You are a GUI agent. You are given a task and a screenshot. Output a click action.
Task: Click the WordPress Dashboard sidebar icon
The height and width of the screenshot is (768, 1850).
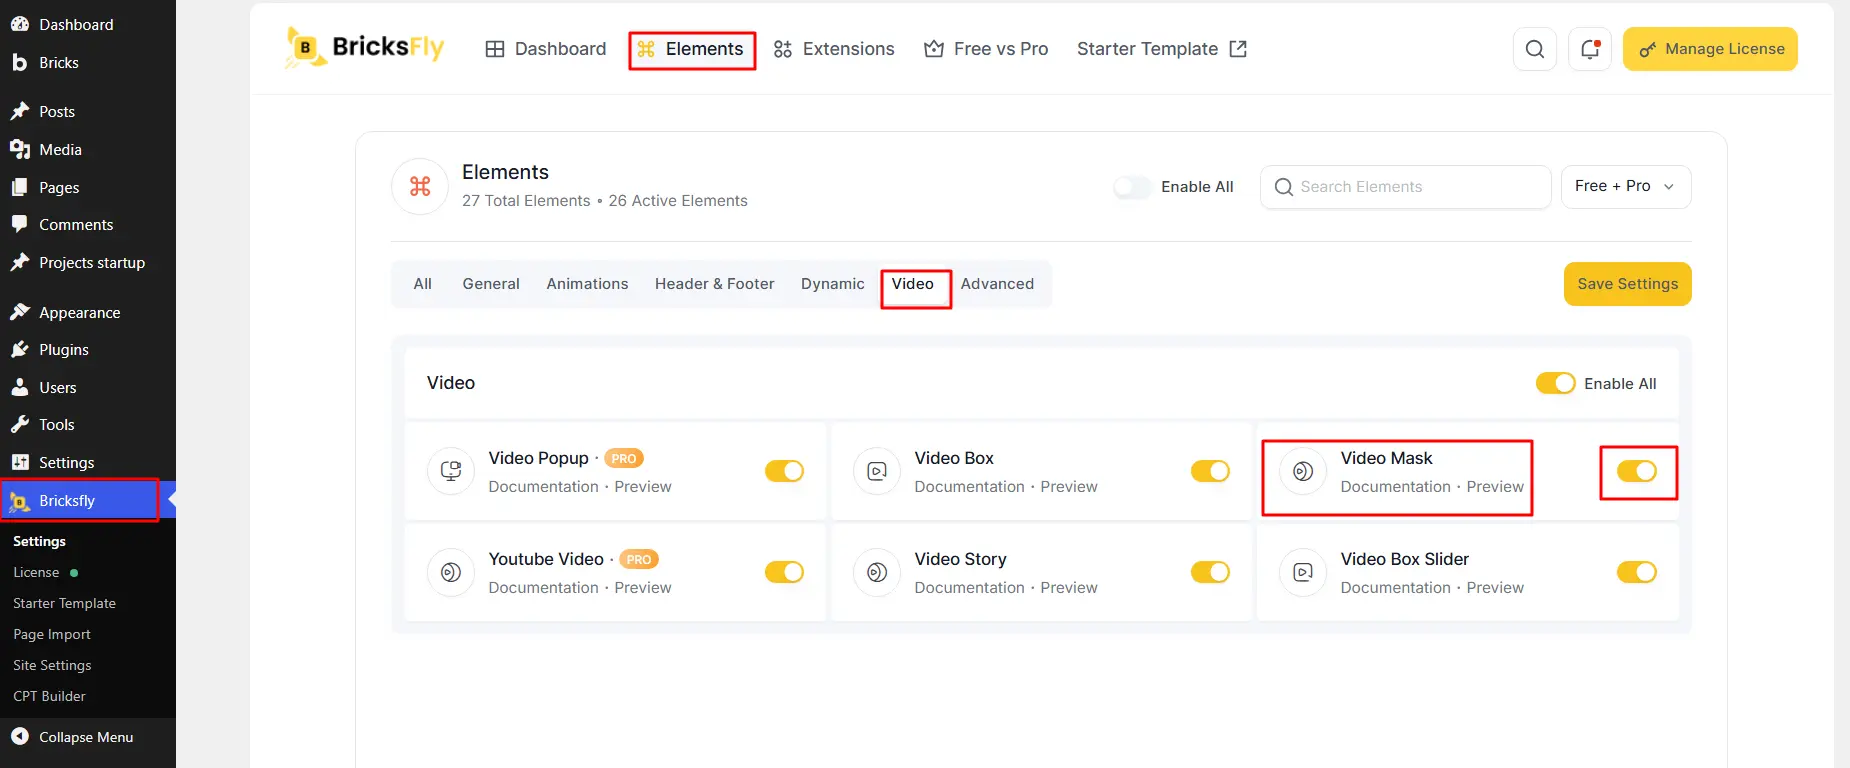(x=20, y=24)
